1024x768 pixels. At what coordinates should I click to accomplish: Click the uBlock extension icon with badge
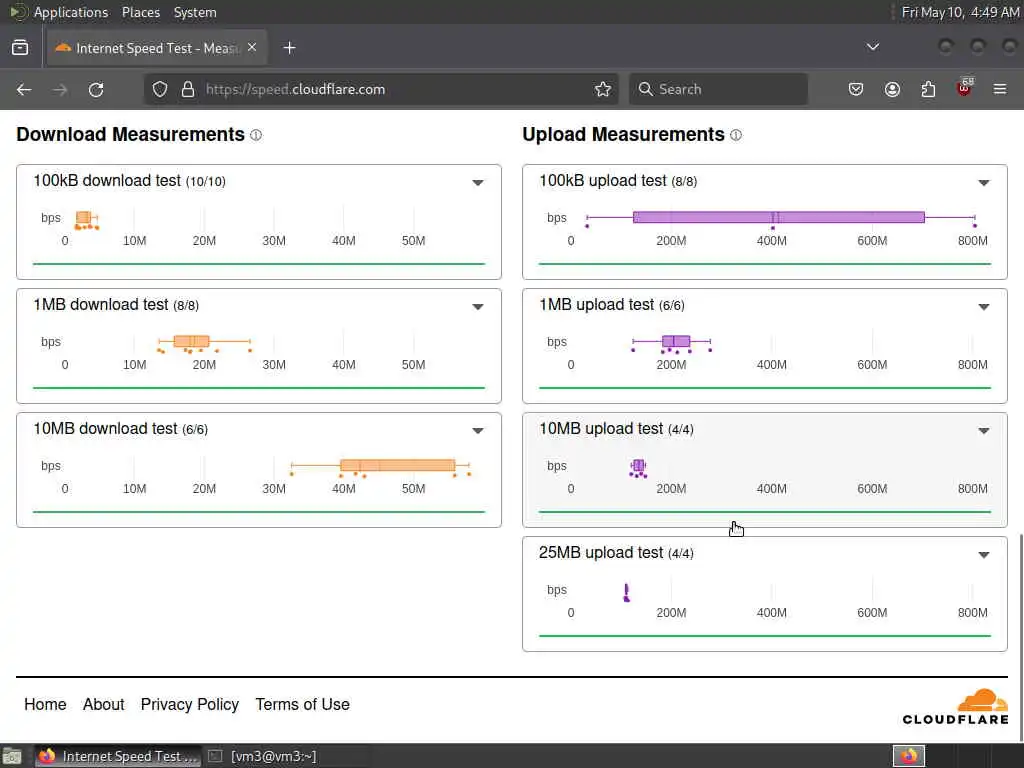[x=965, y=88]
